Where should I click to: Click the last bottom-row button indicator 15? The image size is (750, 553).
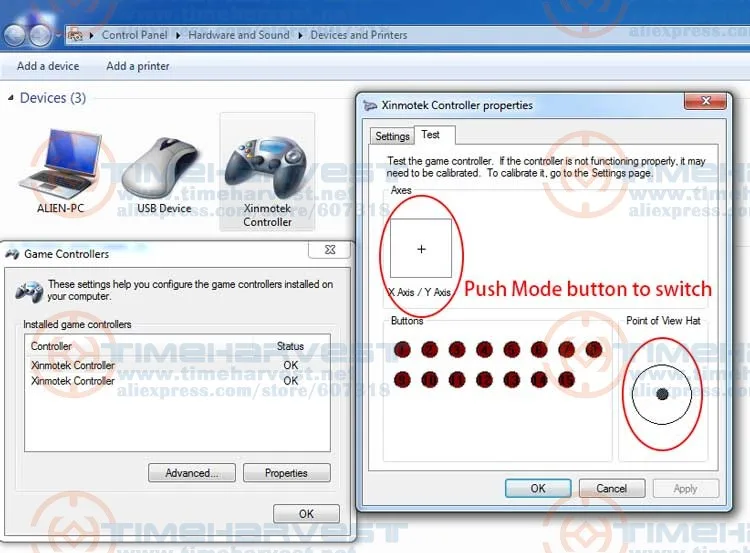(x=566, y=380)
